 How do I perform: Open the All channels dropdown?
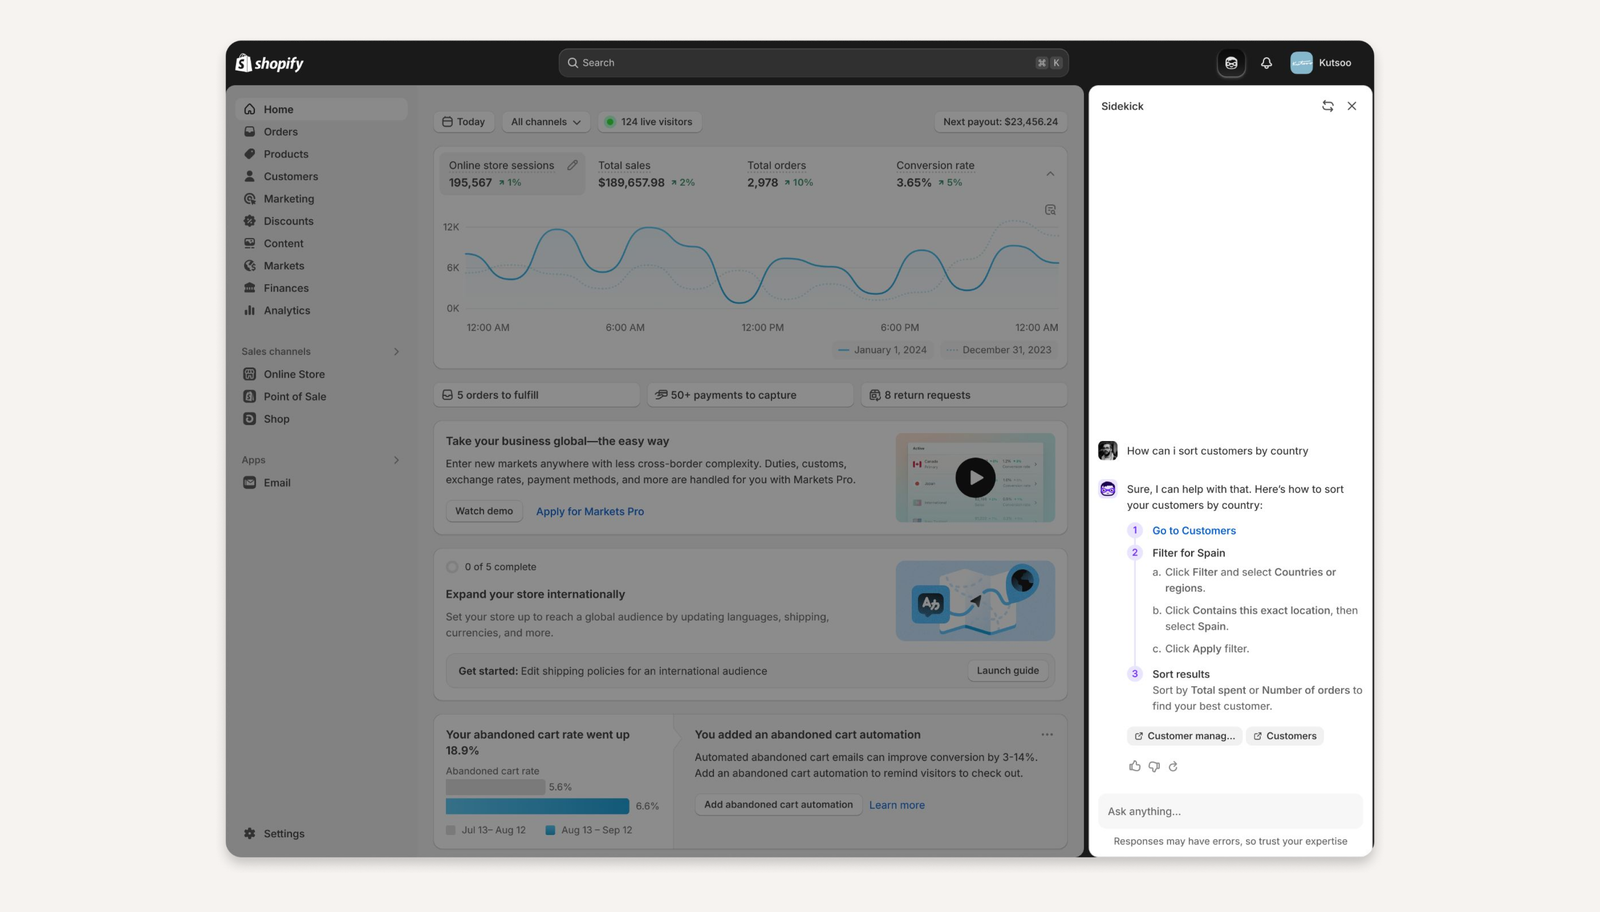pos(545,122)
